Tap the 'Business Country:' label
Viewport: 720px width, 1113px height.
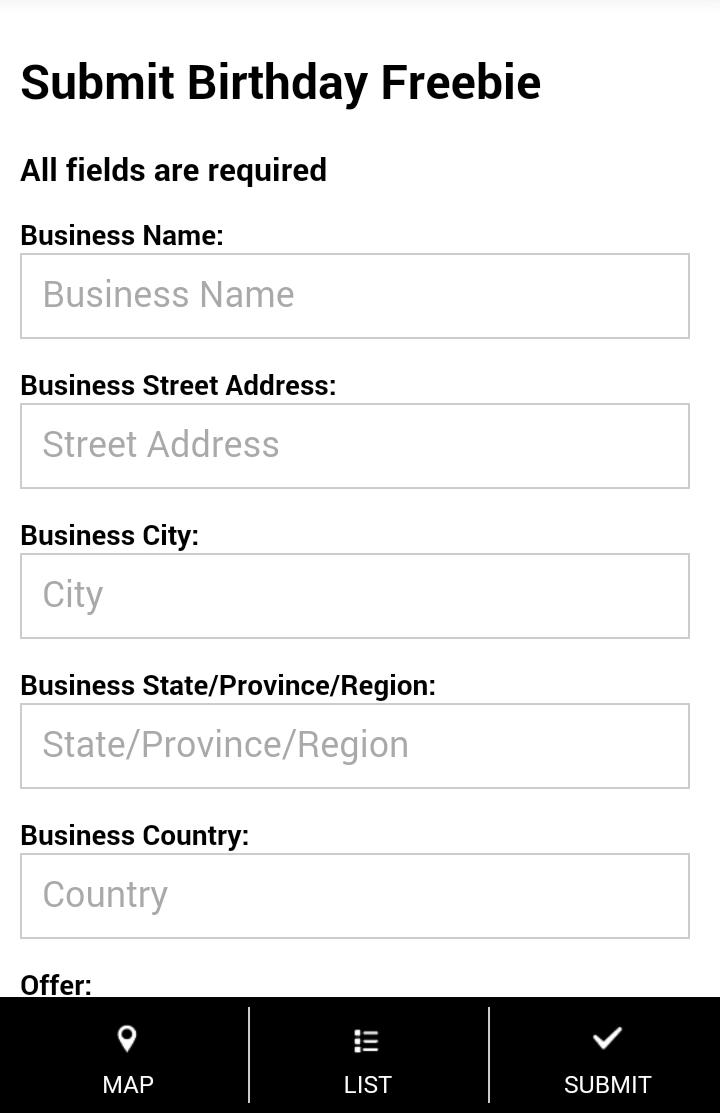tap(135, 835)
